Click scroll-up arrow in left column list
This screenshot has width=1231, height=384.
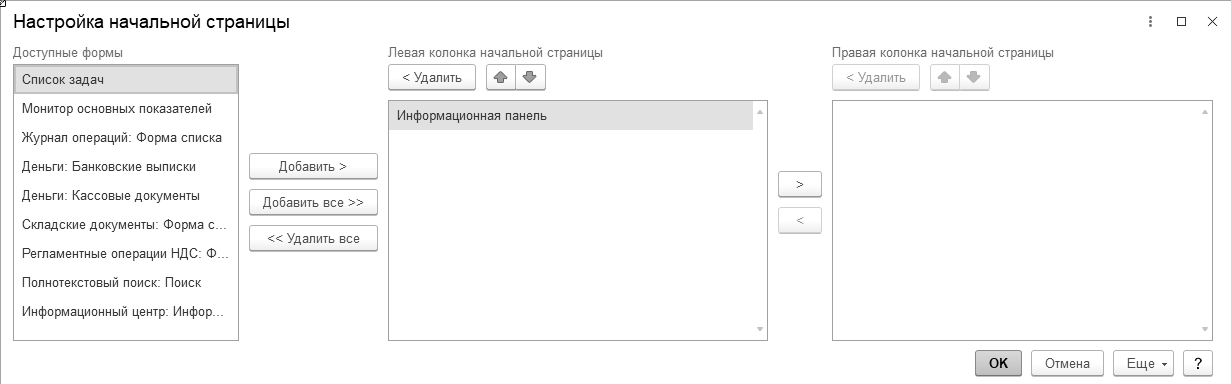[x=760, y=112]
